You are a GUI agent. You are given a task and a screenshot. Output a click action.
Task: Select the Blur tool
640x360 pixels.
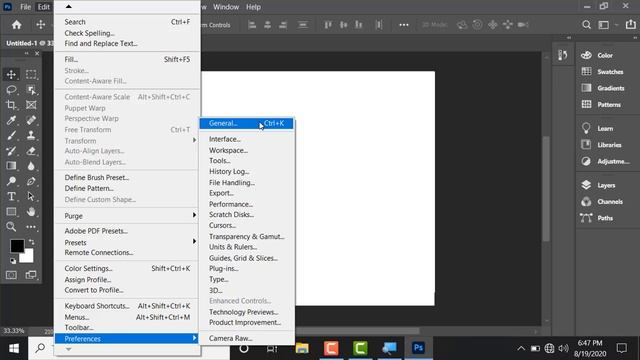click(x=31, y=166)
